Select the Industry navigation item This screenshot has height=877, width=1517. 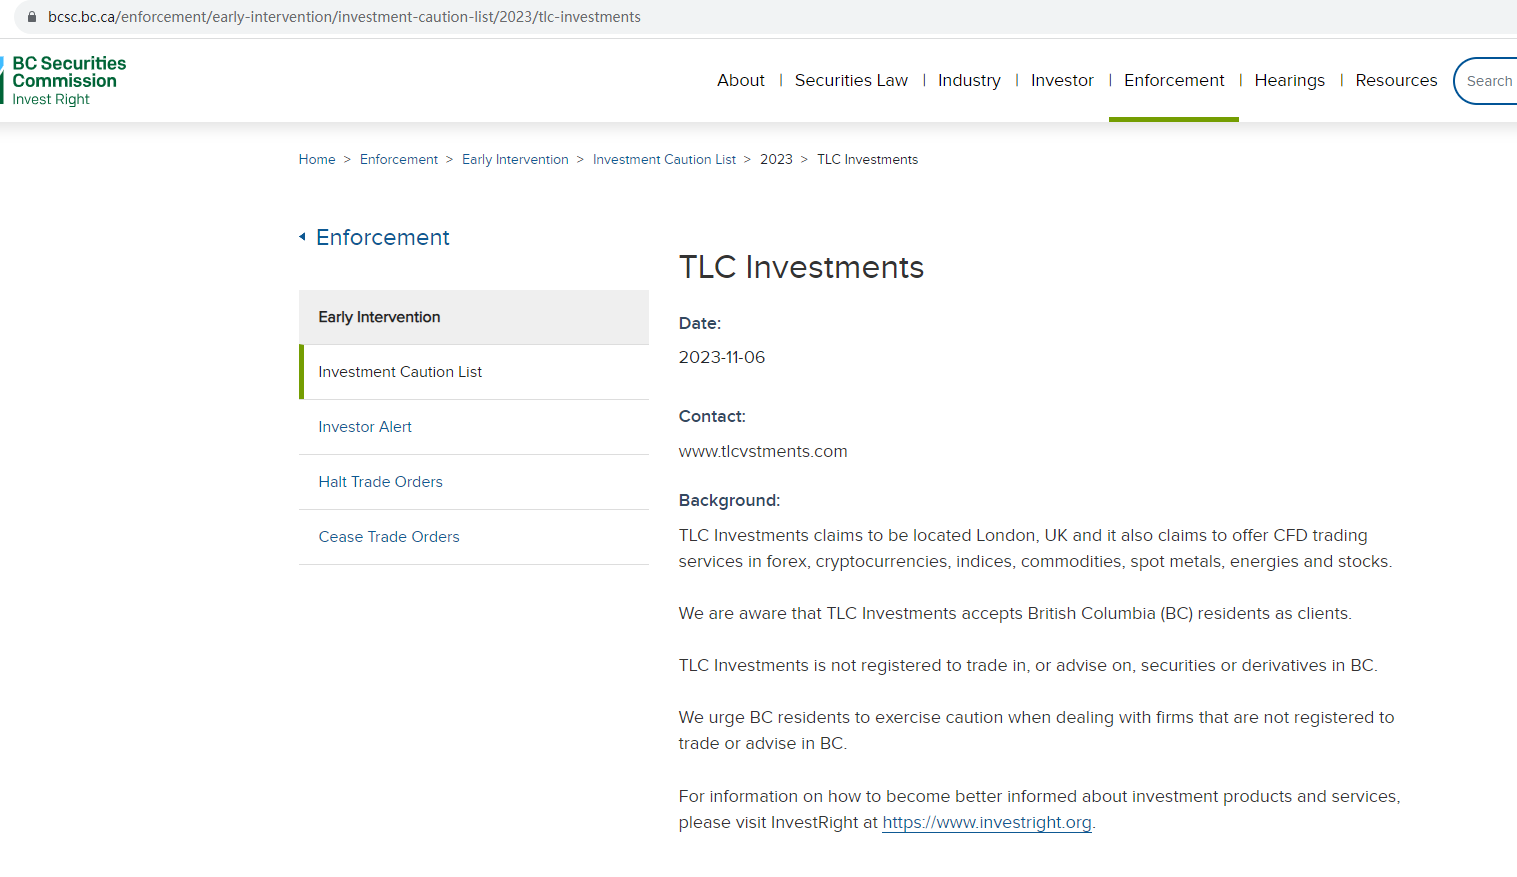pos(968,80)
